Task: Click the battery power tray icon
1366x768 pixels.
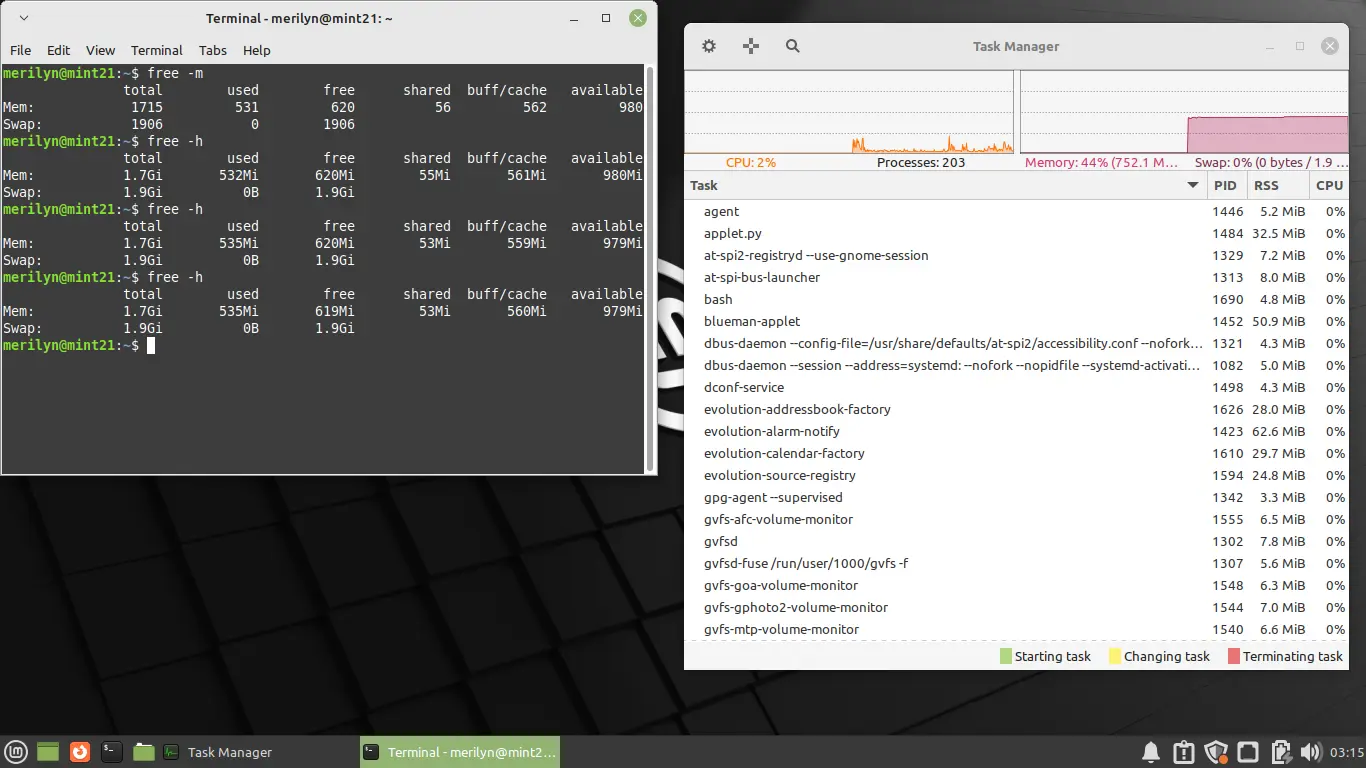Action: click(x=1280, y=752)
